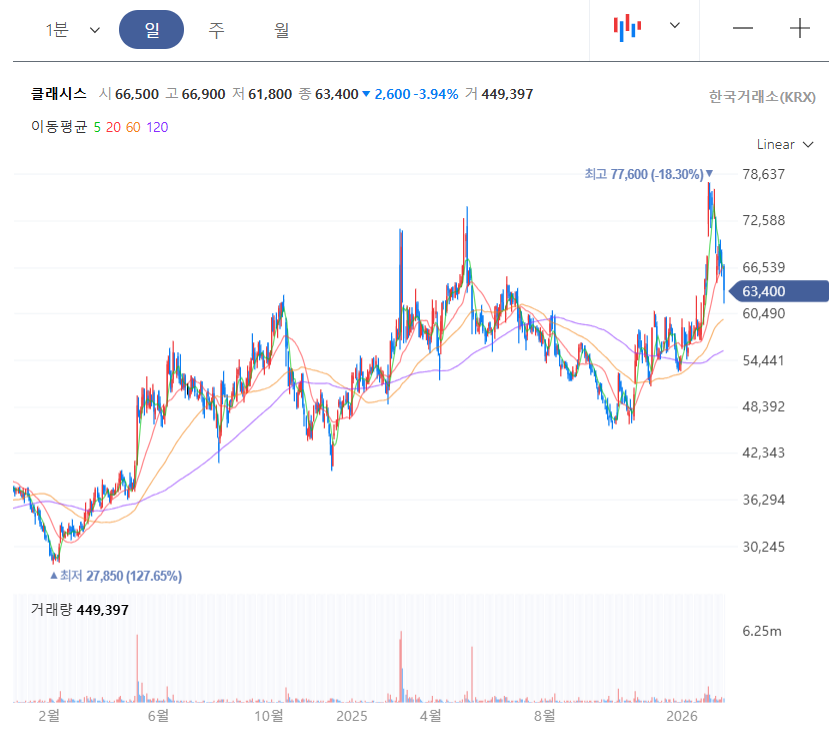This screenshot has width=832, height=749.
Task: Switch to the 주 weekly tab
Action: [x=216, y=30]
